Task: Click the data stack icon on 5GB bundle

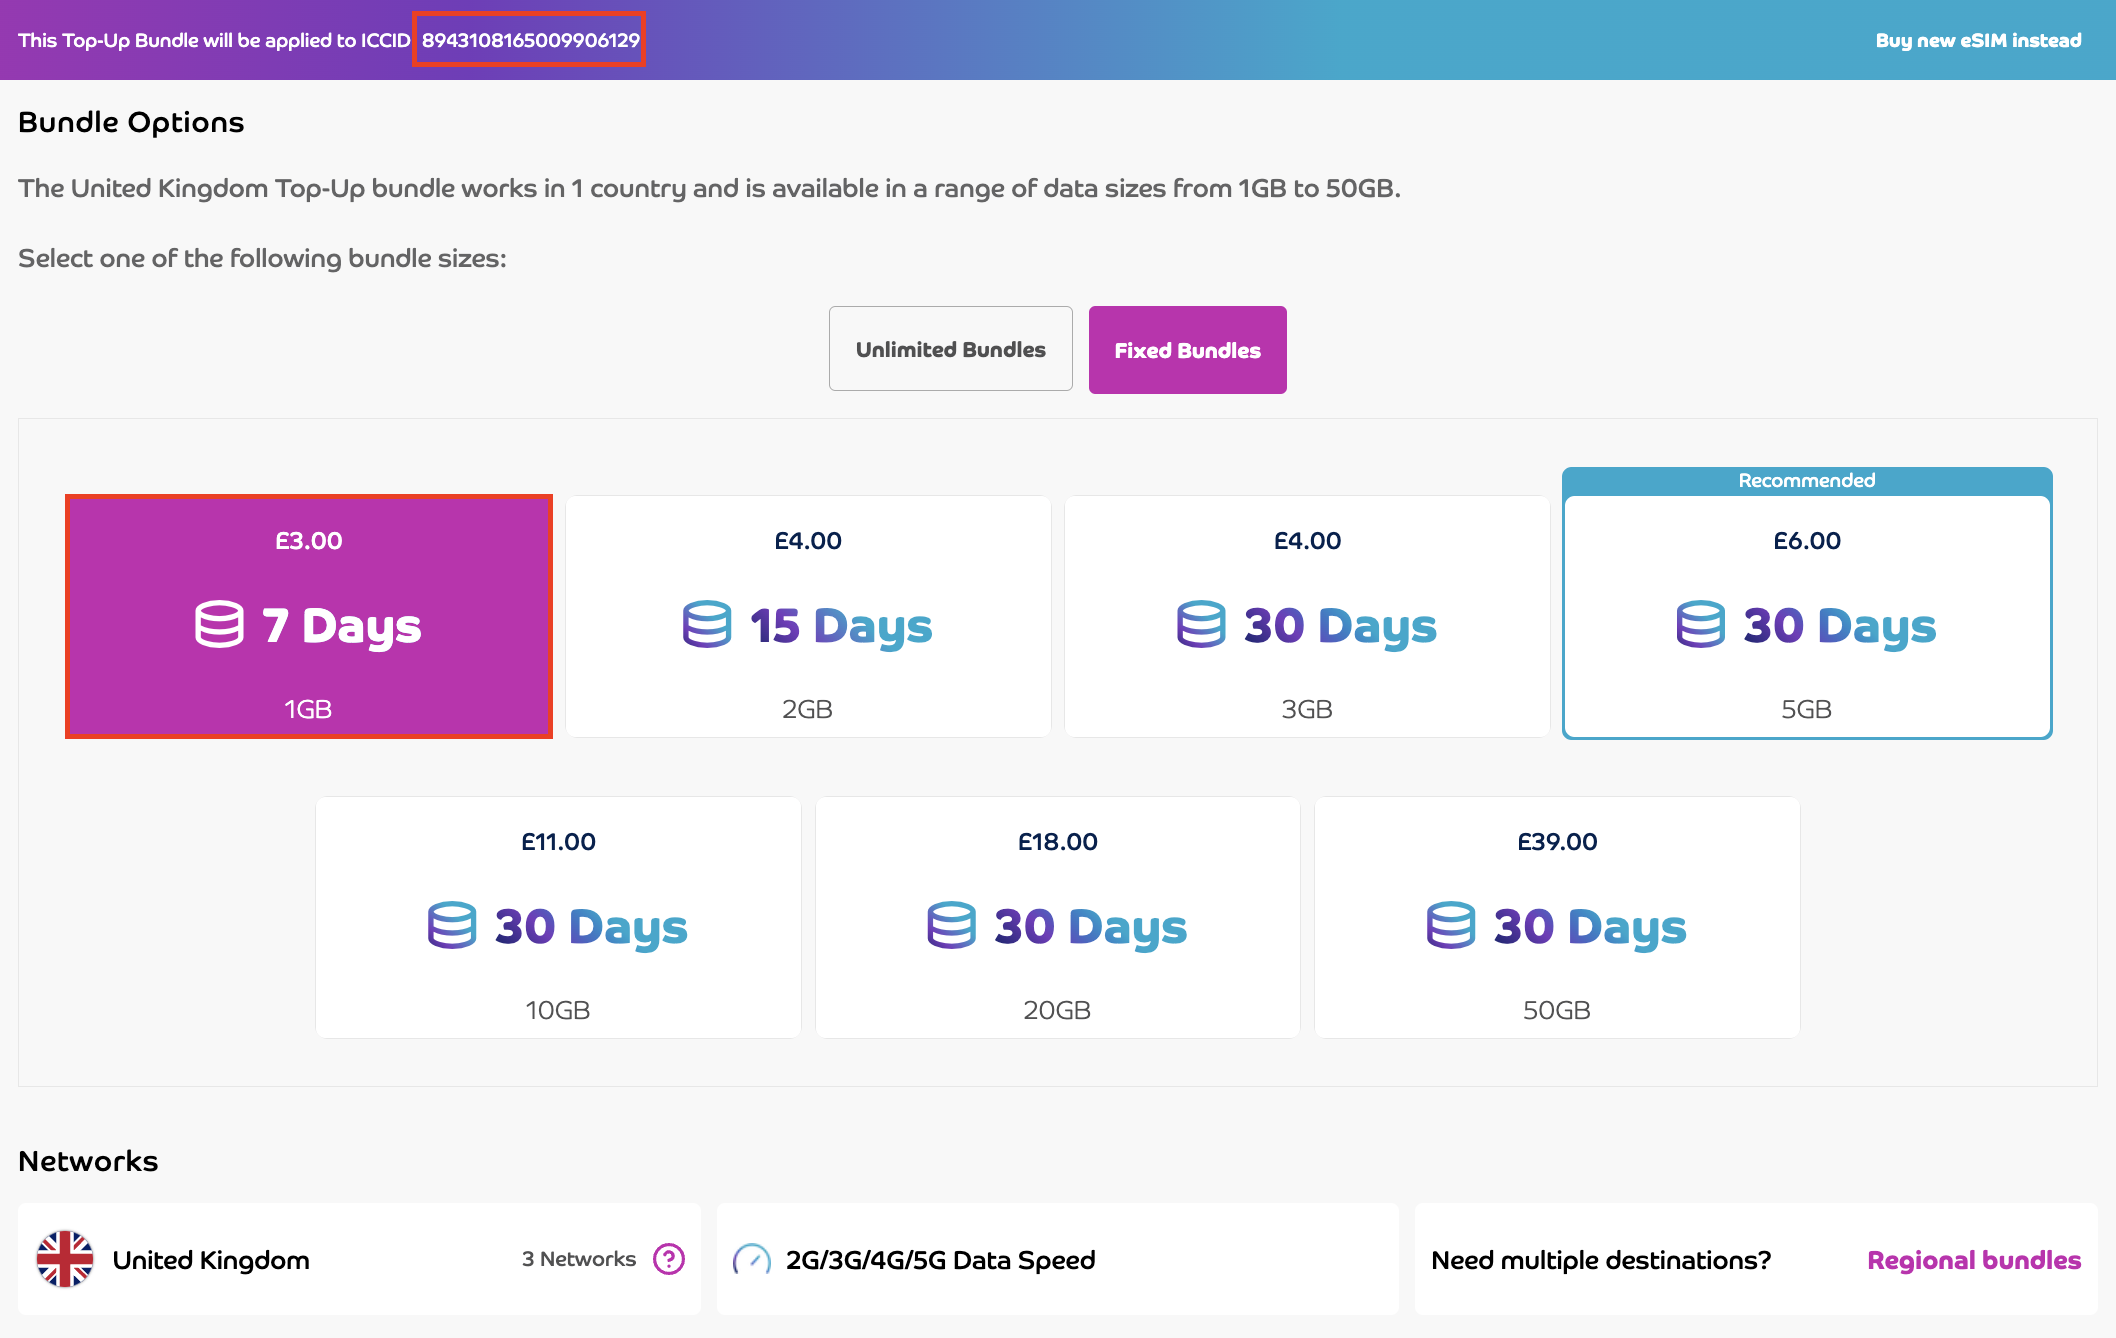Action: [1700, 625]
